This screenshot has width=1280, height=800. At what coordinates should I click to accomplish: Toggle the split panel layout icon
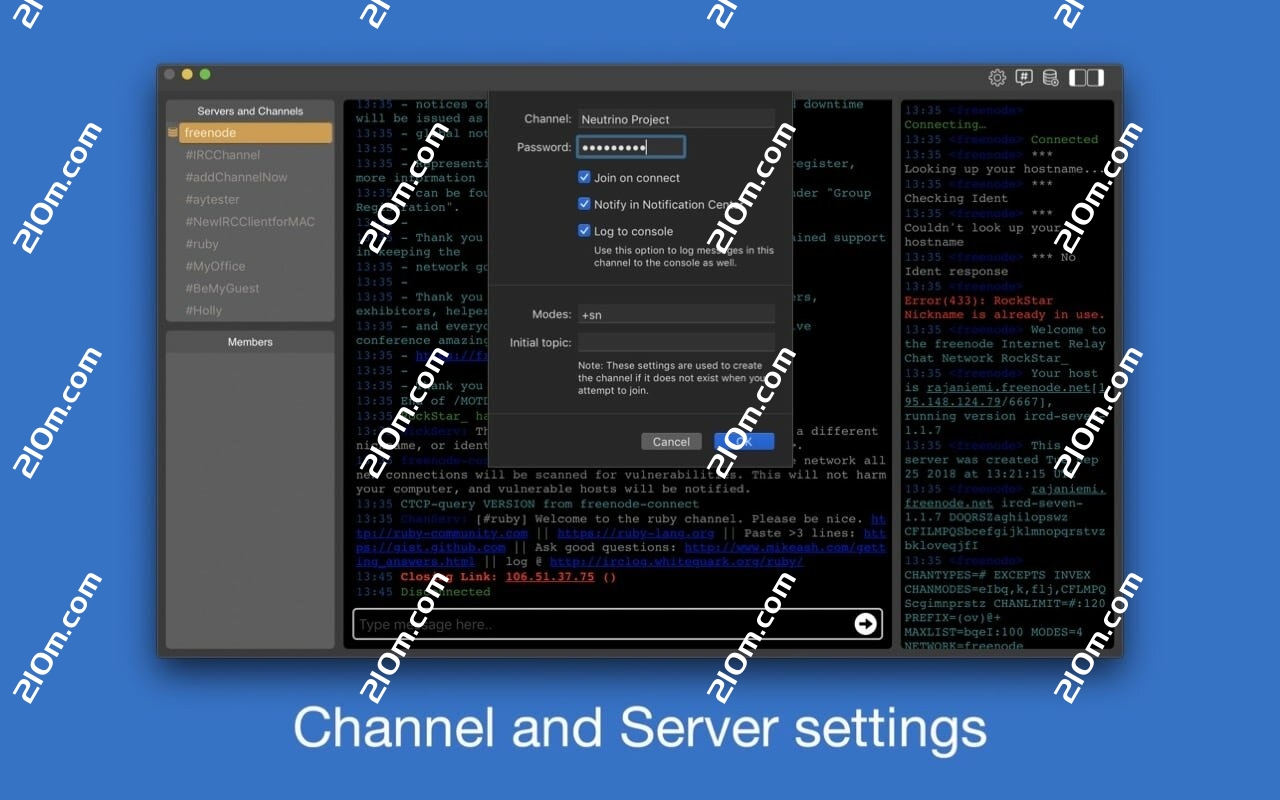pos(1086,78)
